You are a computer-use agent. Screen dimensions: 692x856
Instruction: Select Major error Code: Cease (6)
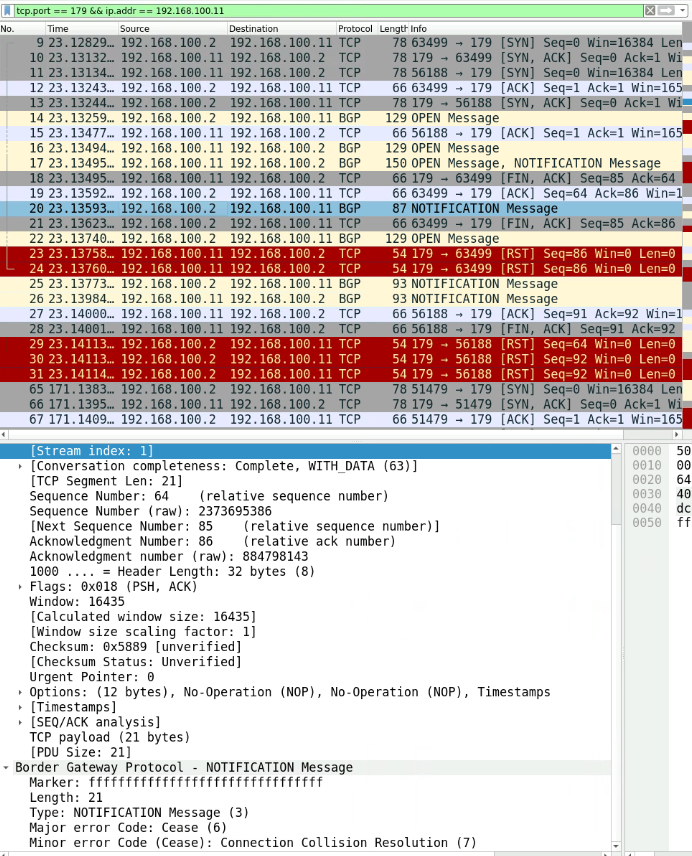(305, 828)
